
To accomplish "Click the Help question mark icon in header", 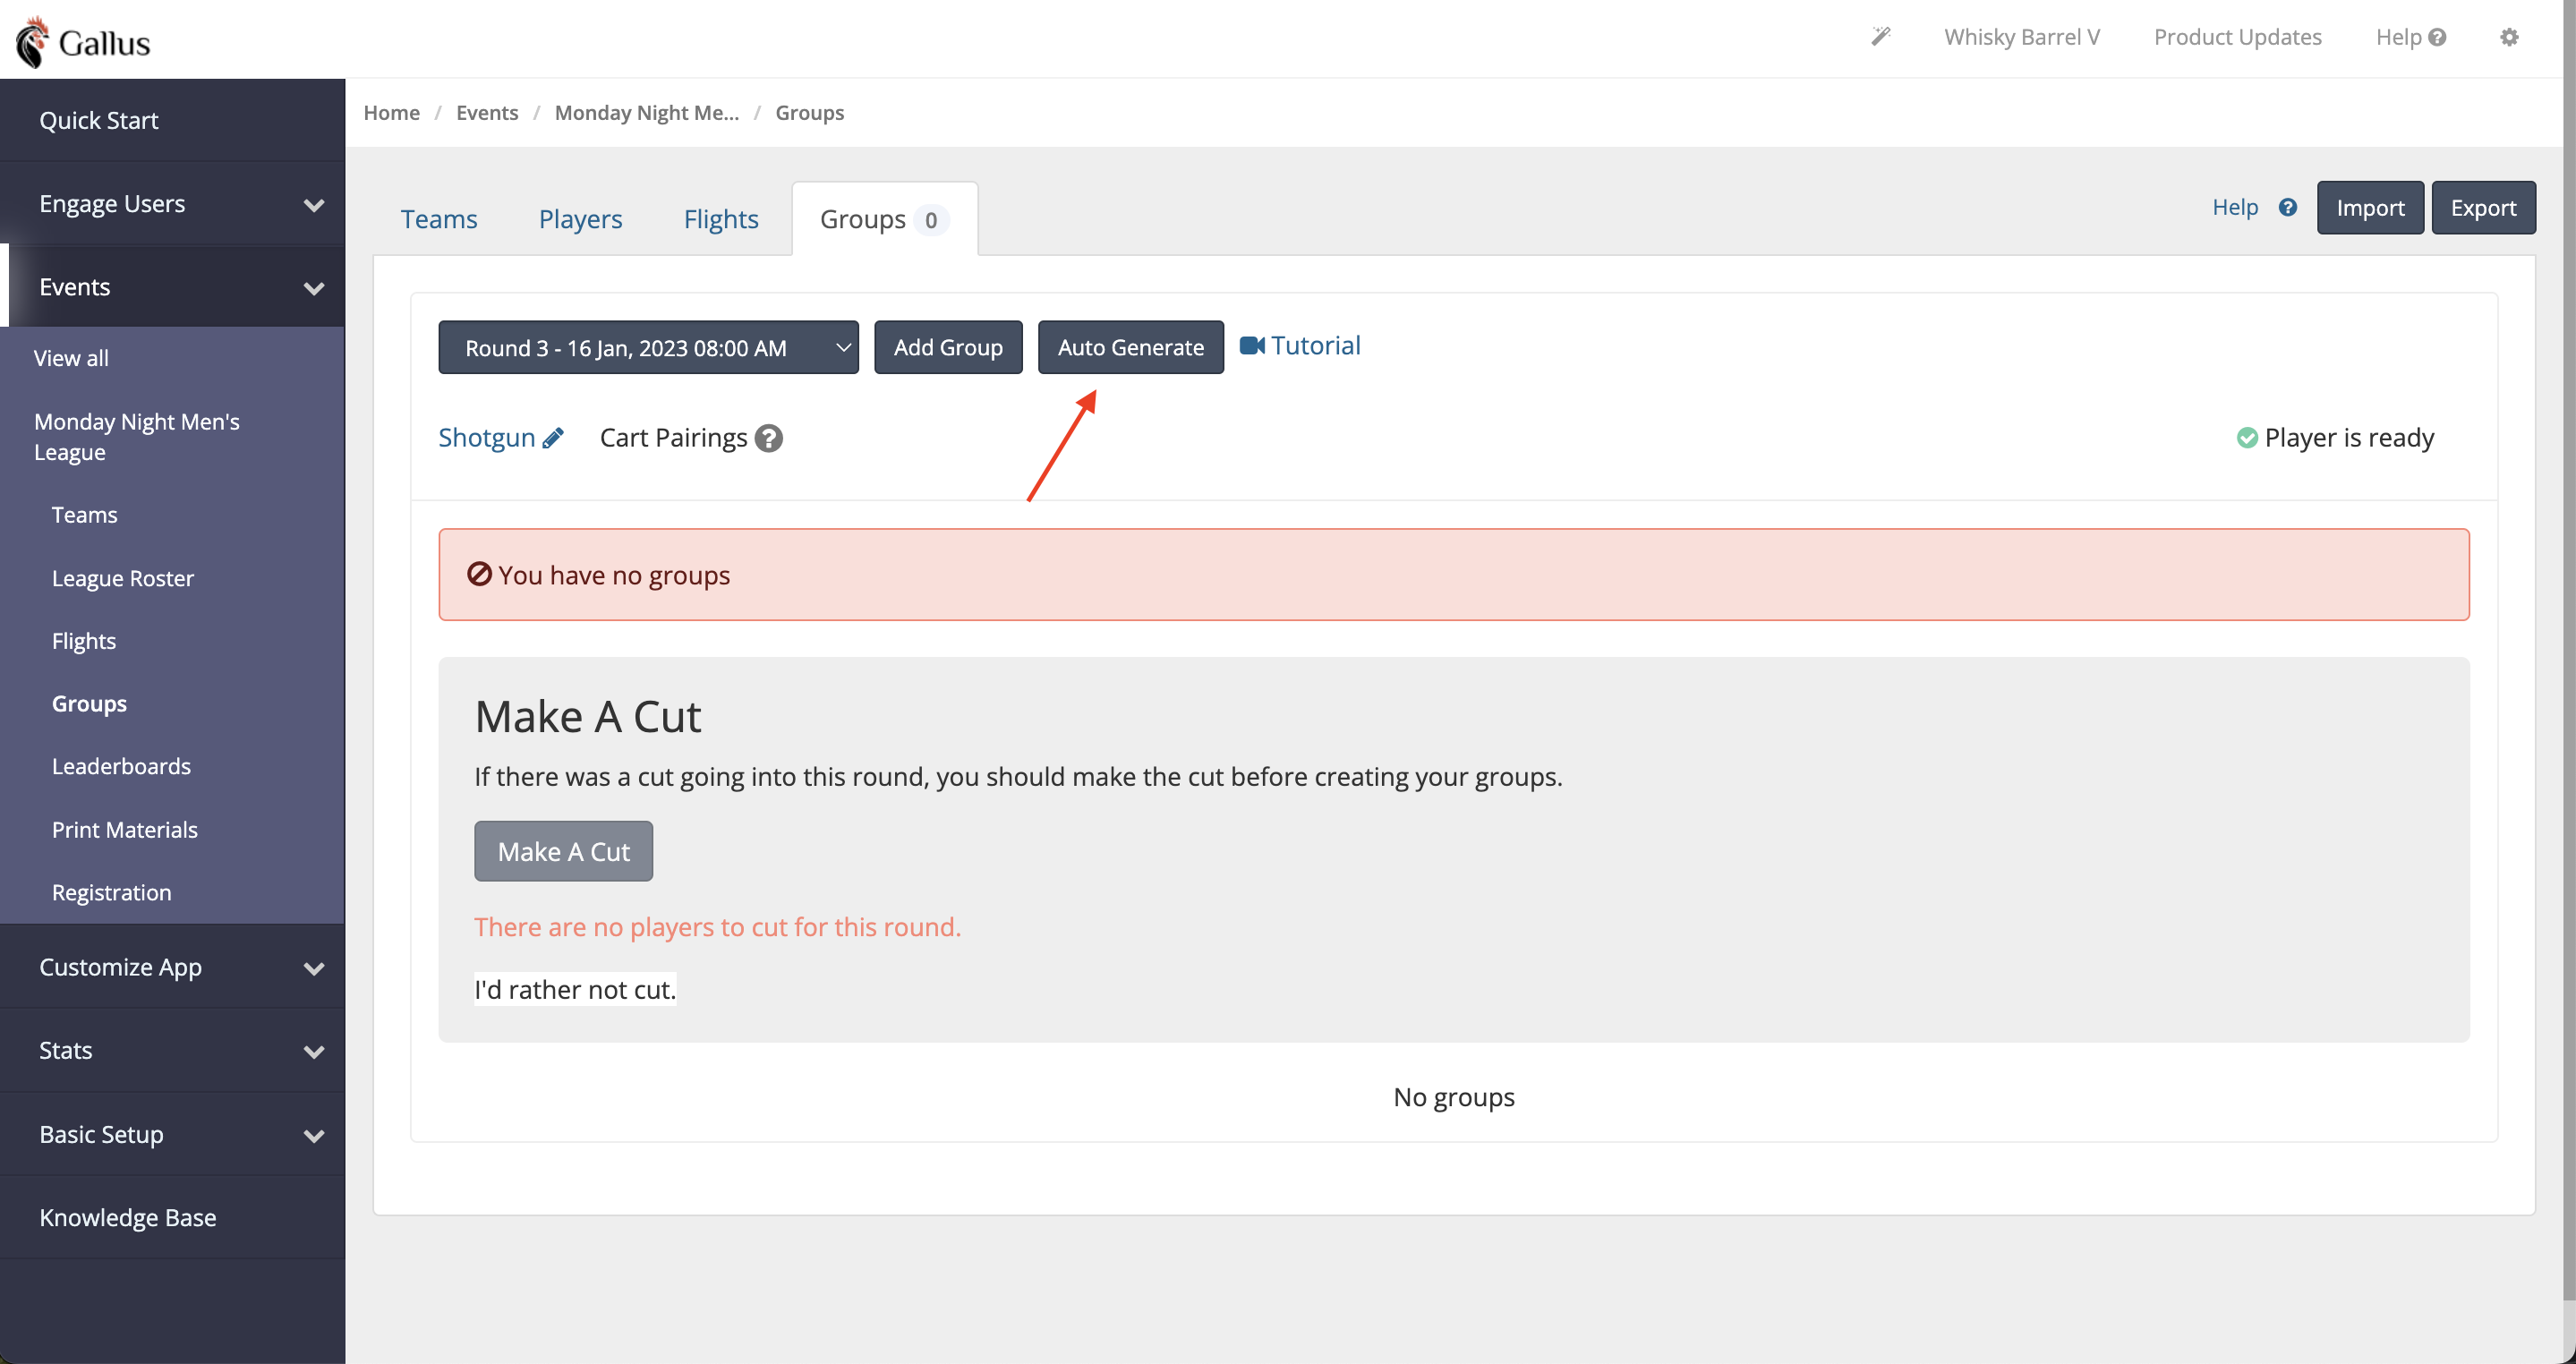I will [2437, 37].
